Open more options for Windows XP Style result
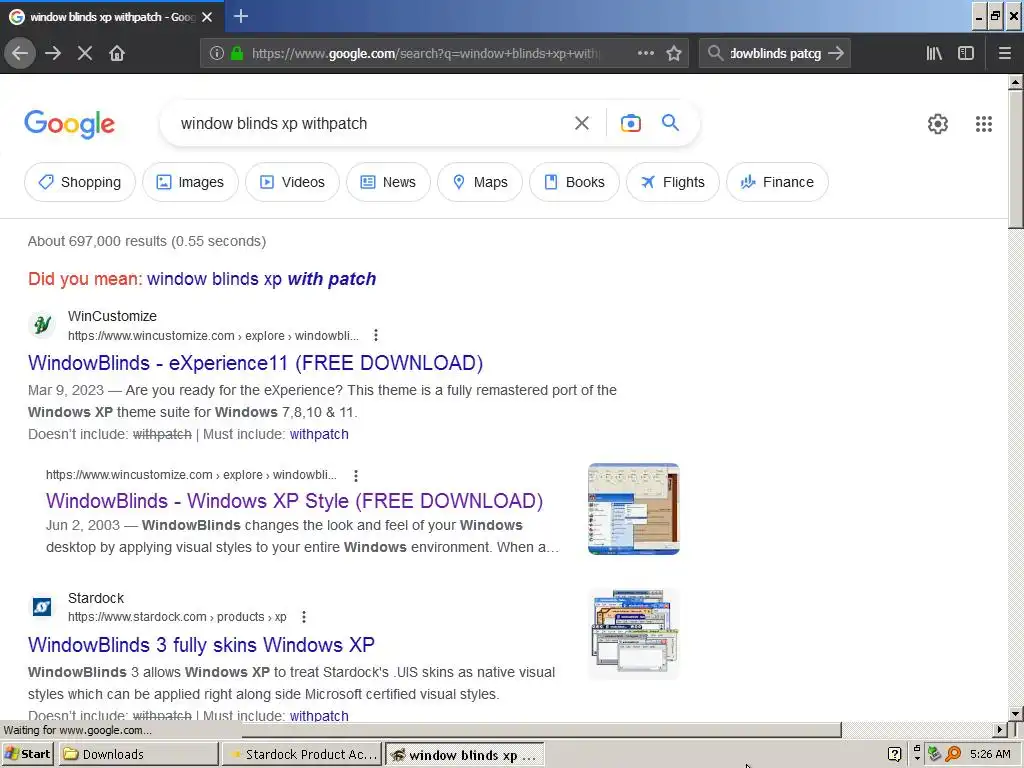 click(x=356, y=475)
